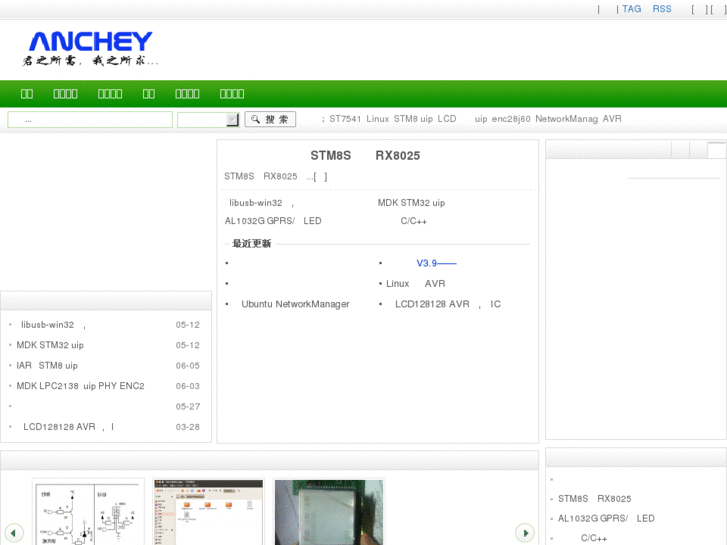Select the rightmost tab of the right panel
This screenshot has width=727, height=545.
click(x=716, y=150)
